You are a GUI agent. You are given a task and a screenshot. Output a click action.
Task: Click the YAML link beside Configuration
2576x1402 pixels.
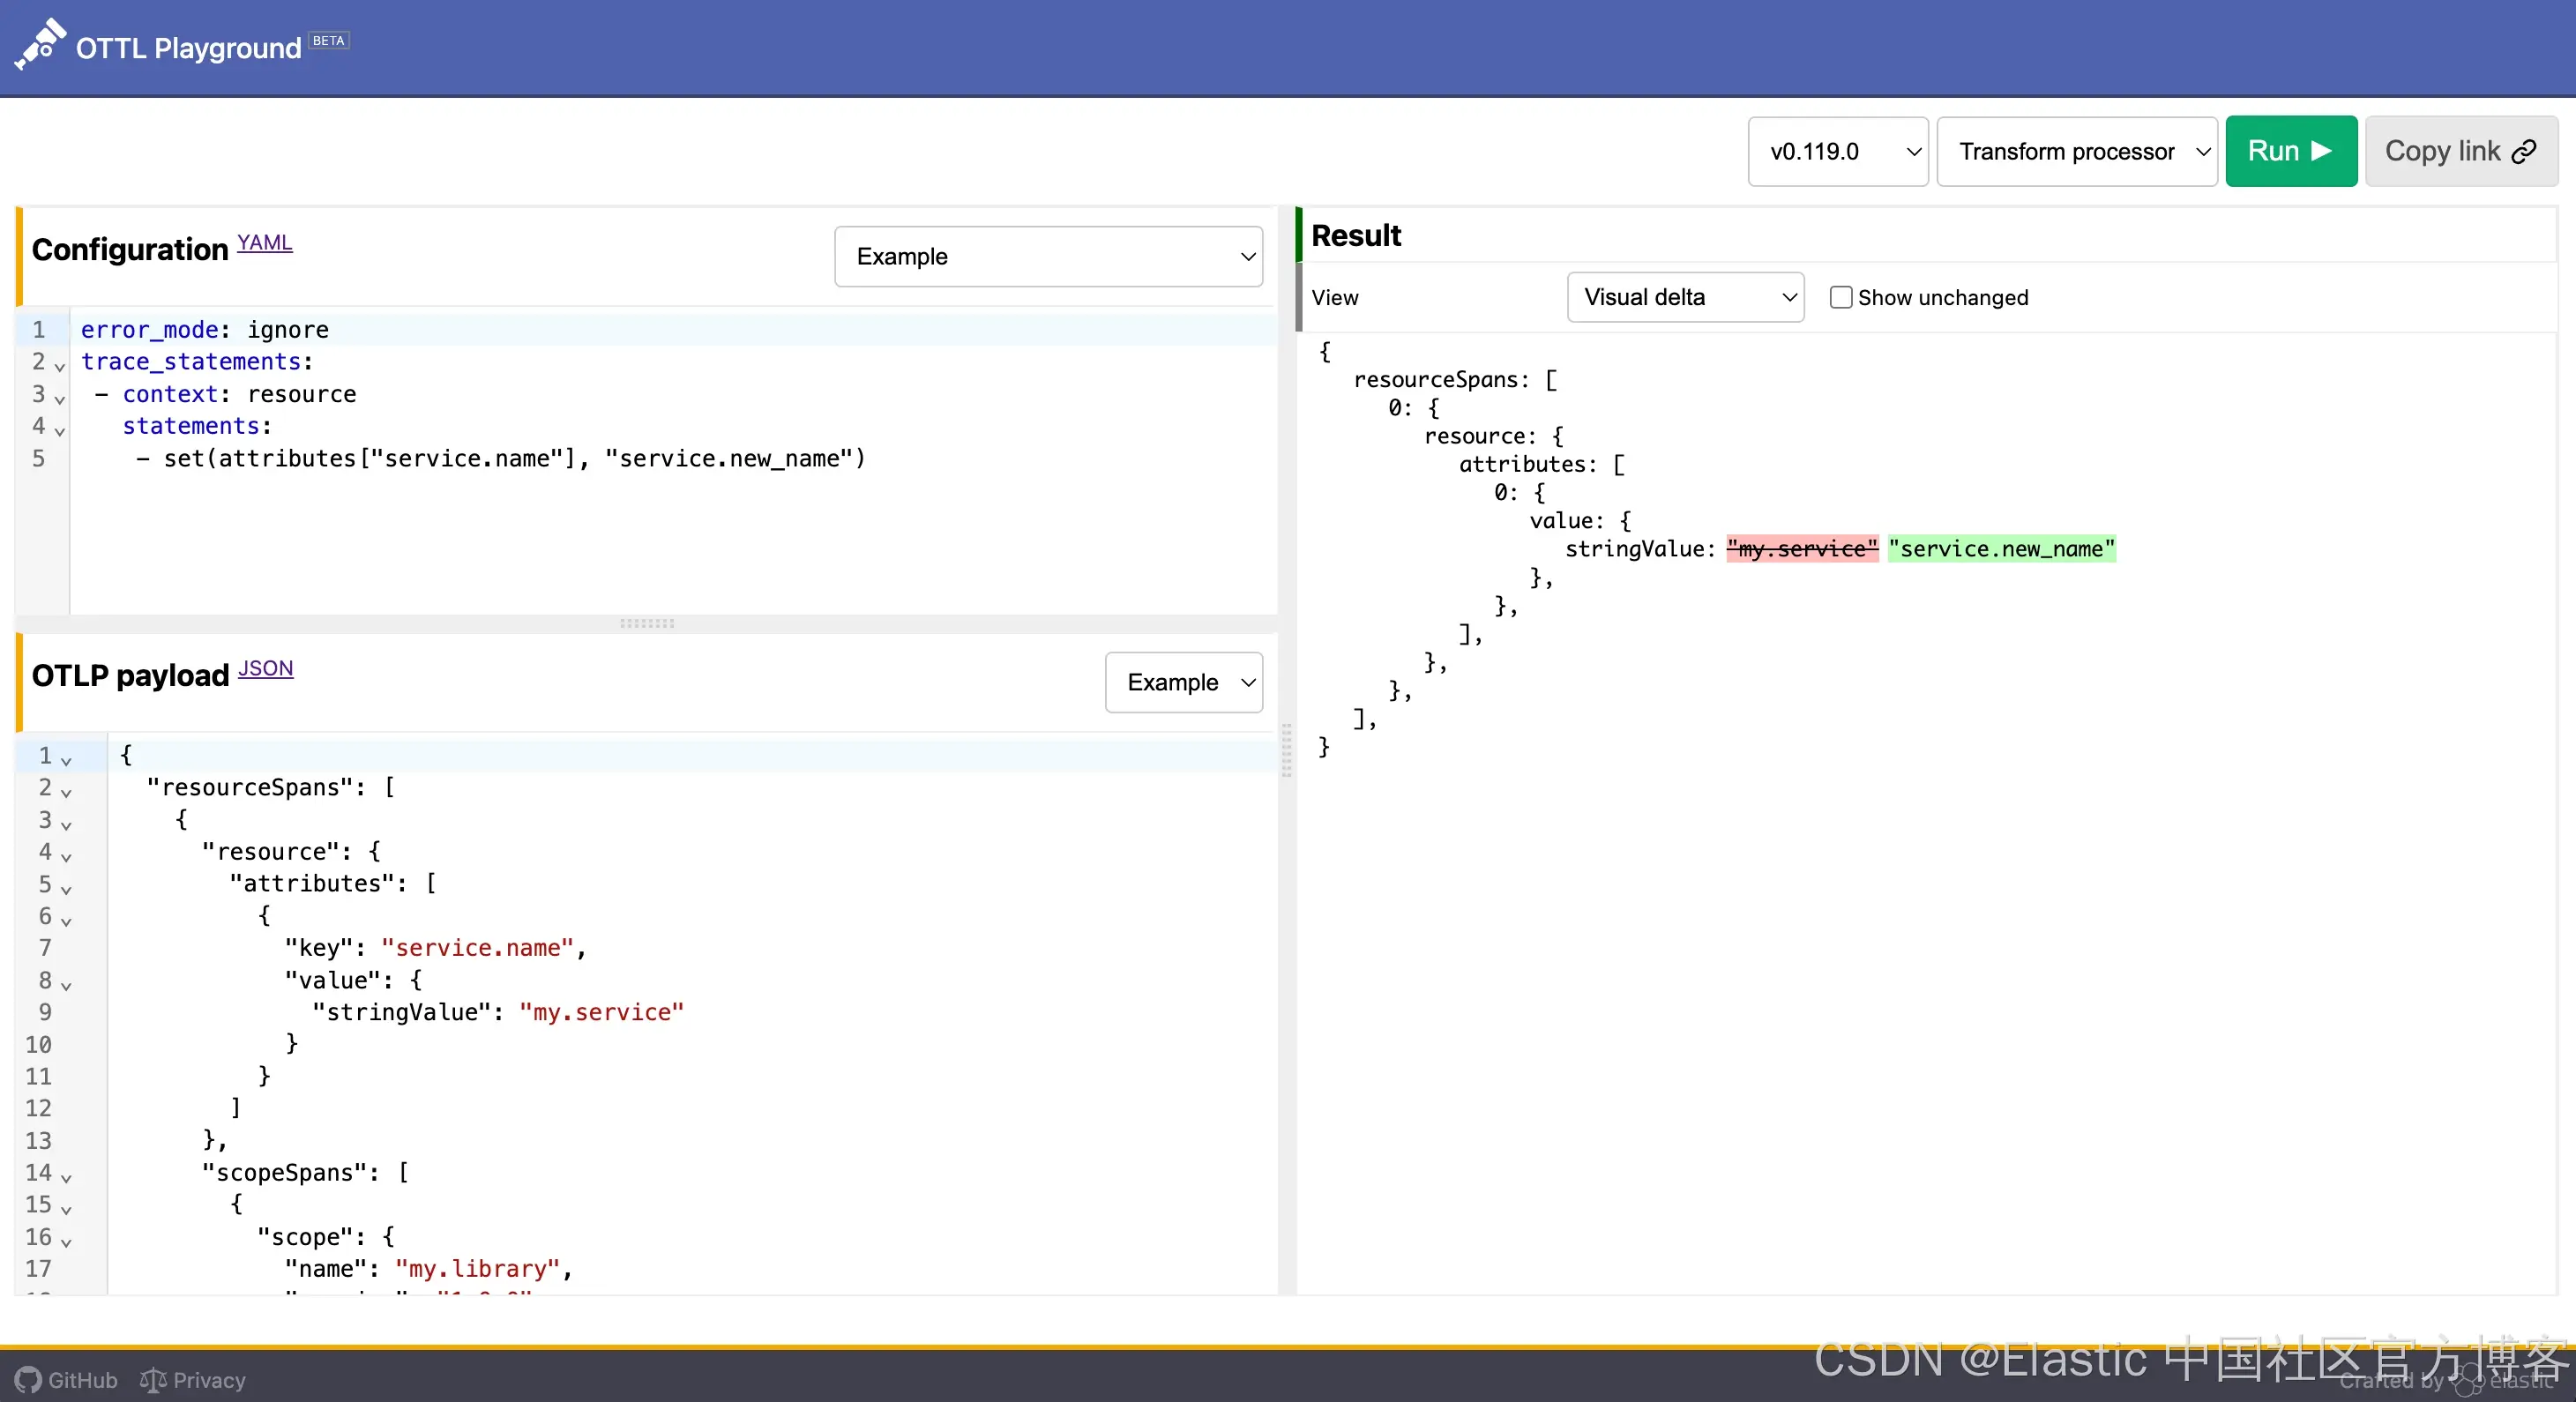pyautogui.click(x=264, y=243)
